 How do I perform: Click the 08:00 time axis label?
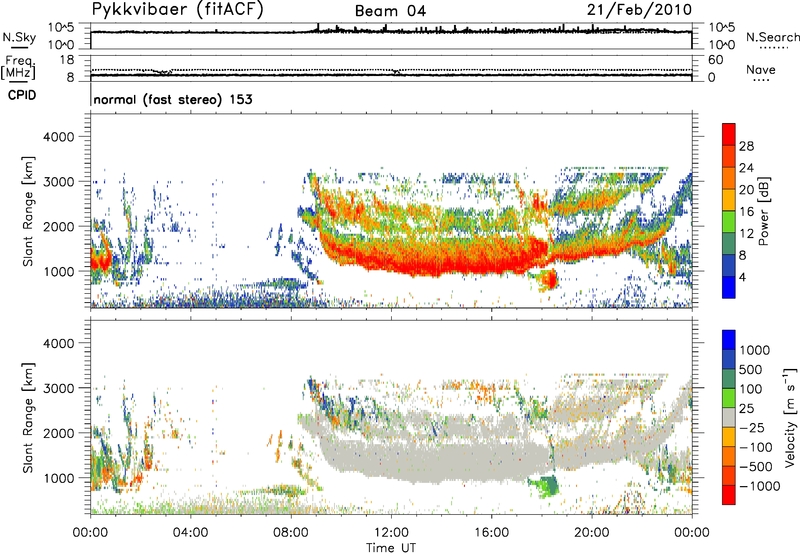(291, 533)
